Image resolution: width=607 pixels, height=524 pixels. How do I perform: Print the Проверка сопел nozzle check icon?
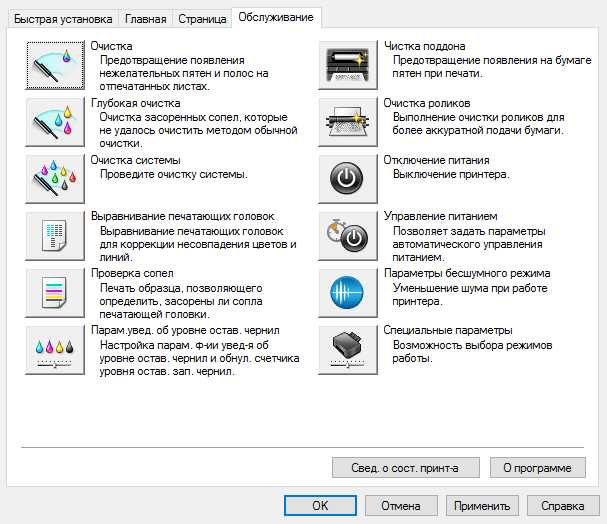pyautogui.click(x=55, y=293)
